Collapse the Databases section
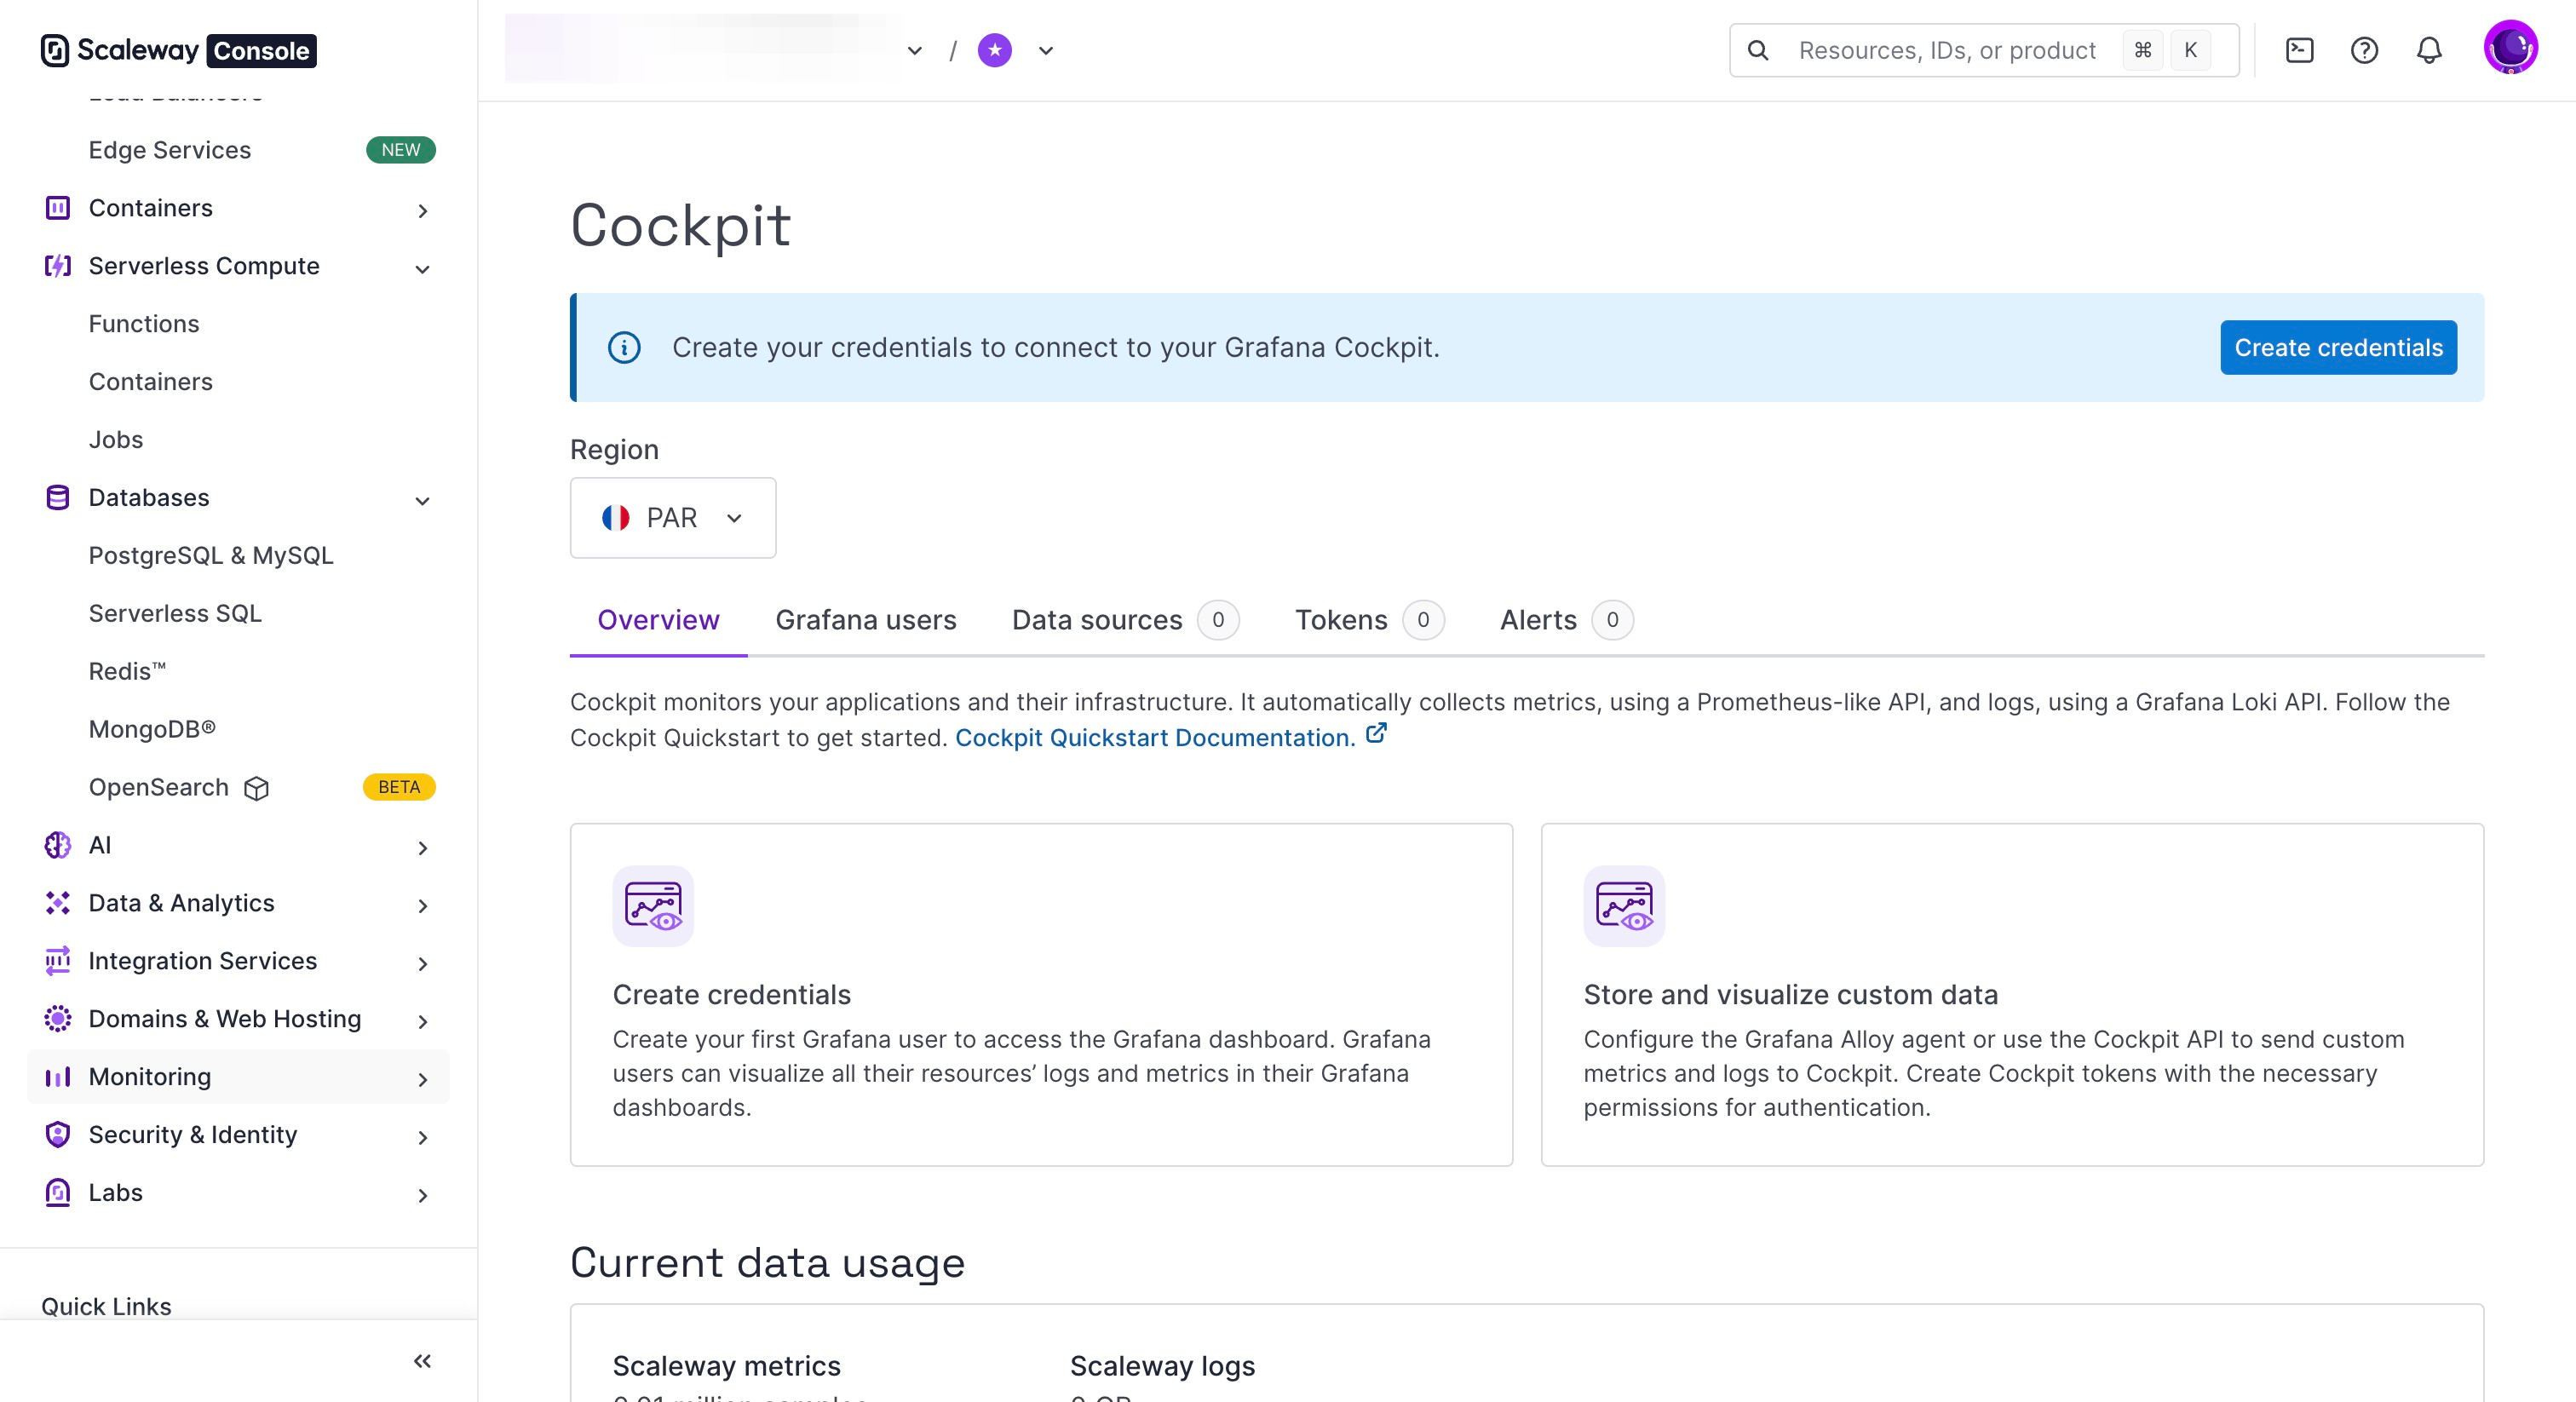2576x1402 pixels. pos(422,500)
